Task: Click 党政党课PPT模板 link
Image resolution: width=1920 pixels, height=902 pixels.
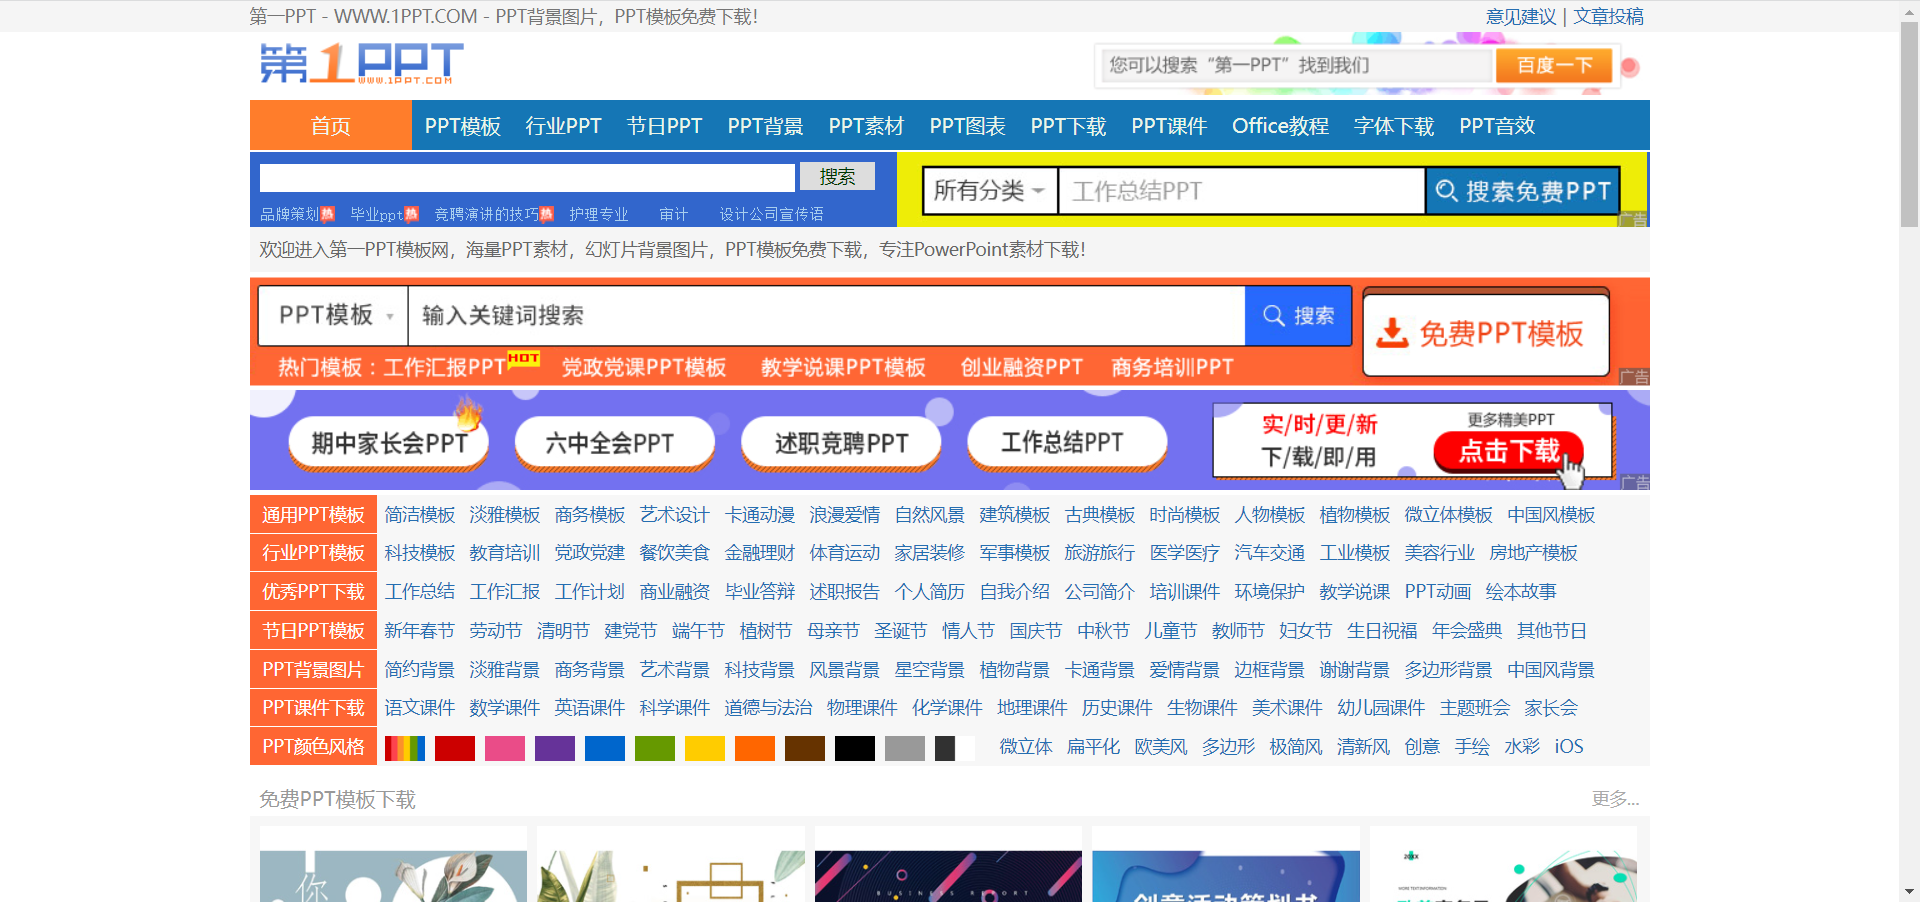Action: (x=644, y=367)
